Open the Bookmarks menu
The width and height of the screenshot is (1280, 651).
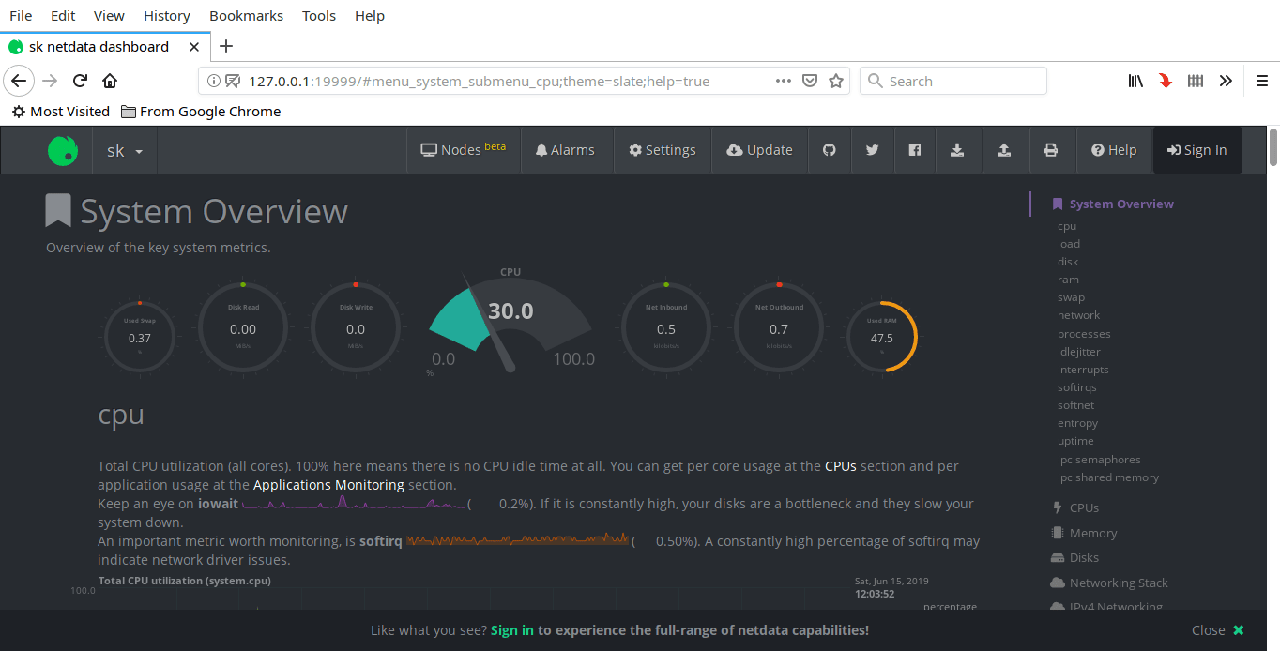pos(246,16)
